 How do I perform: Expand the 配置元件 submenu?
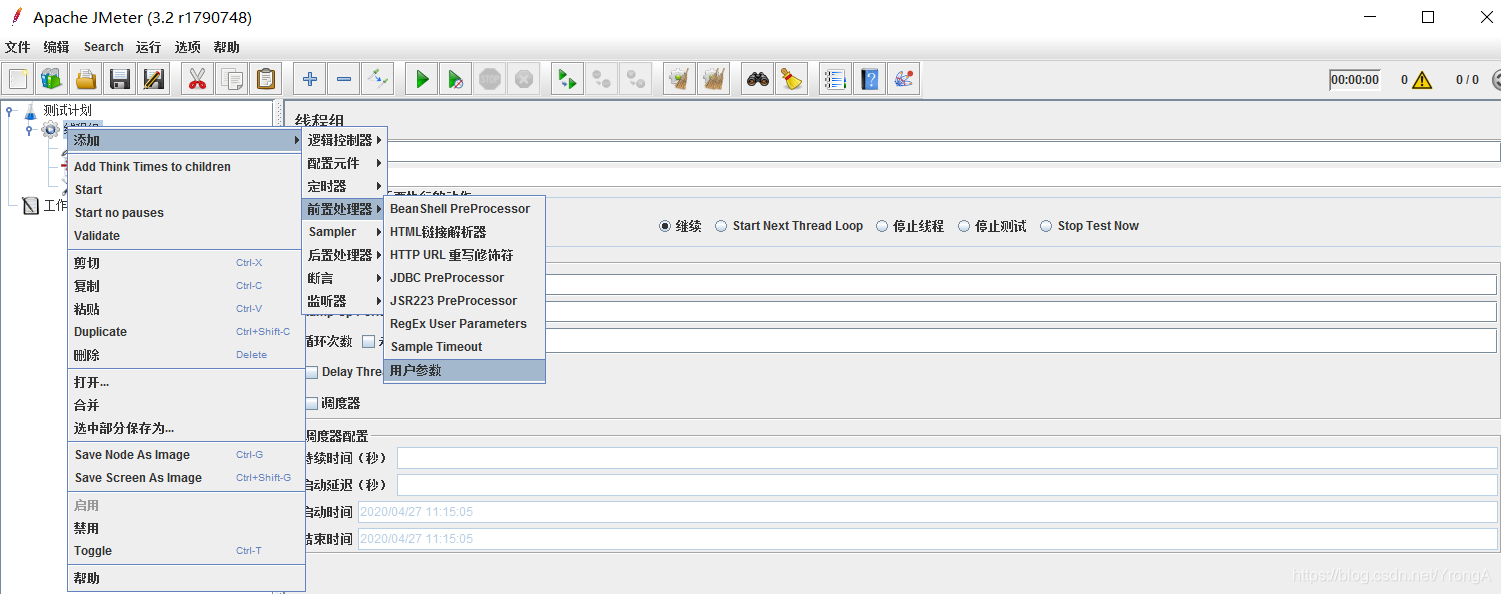coord(344,163)
